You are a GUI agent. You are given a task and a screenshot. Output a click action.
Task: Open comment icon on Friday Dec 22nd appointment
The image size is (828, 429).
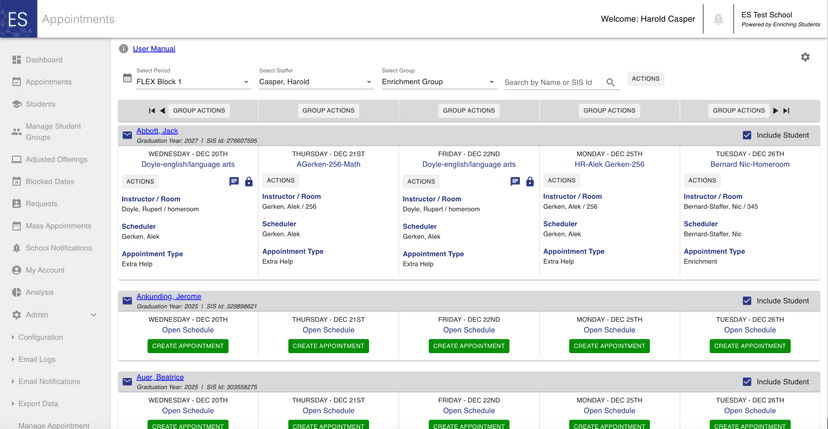tap(515, 182)
